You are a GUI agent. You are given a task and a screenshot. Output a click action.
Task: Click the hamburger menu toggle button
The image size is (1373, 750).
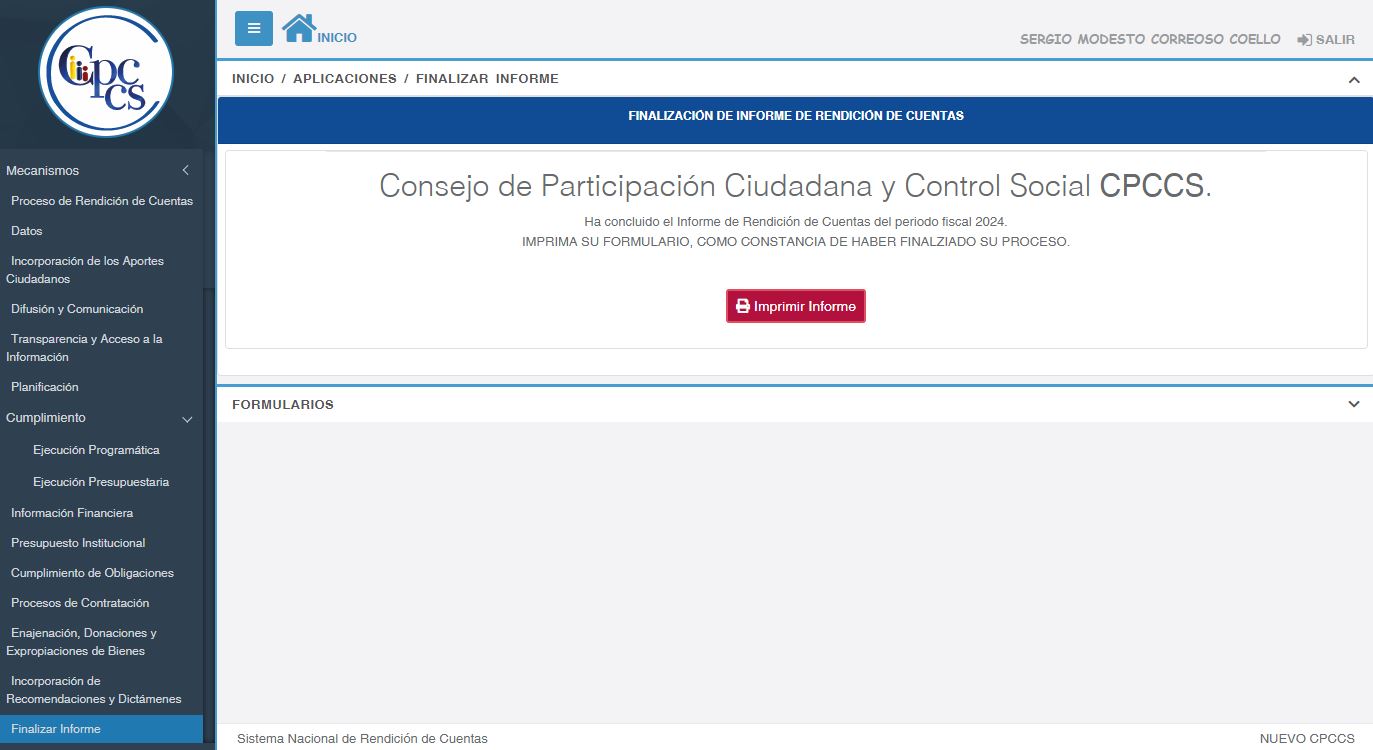[x=253, y=28]
